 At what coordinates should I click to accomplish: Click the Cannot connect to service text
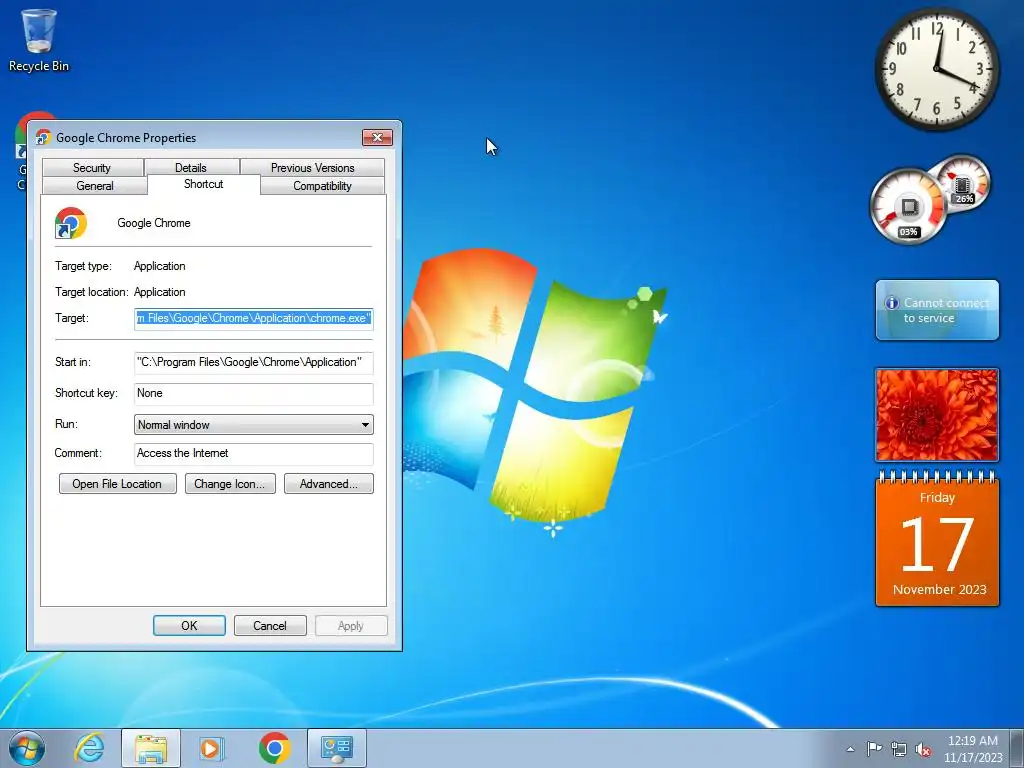(x=946, y=310)
